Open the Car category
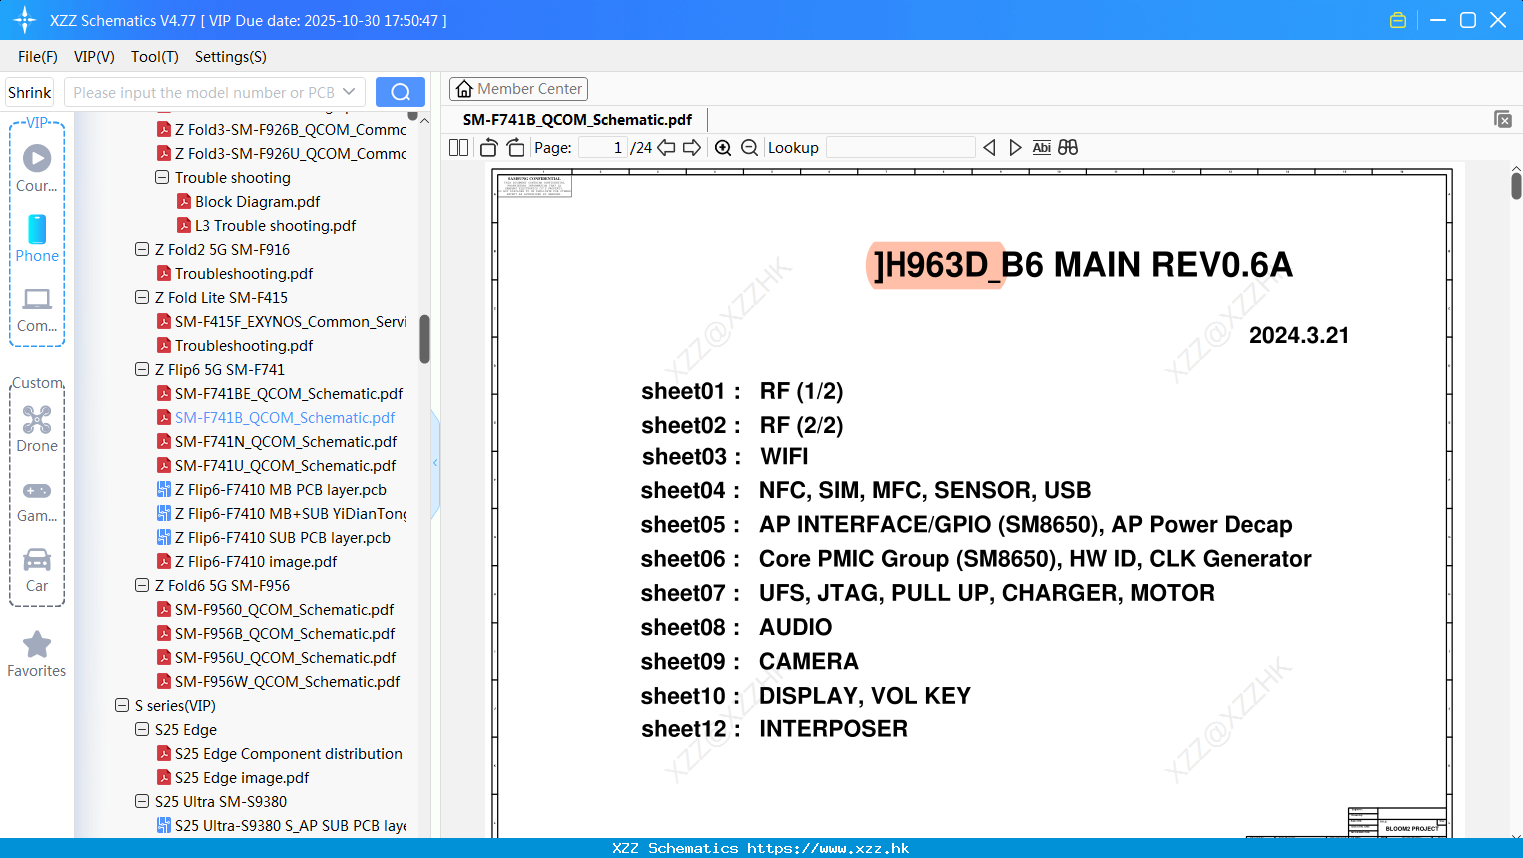This screenshot has width=1523, height=858. 37,570
